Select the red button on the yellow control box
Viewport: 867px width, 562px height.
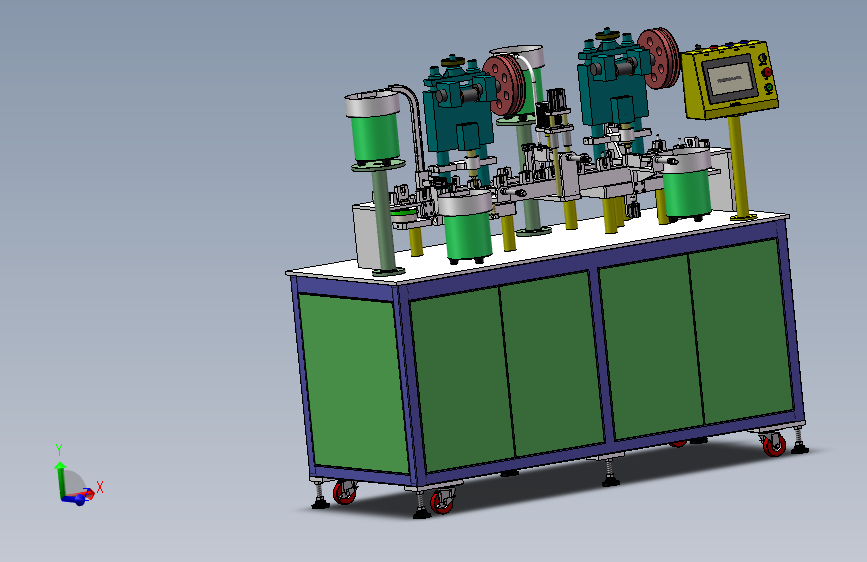pyautogui.click(x=766, y=72)
